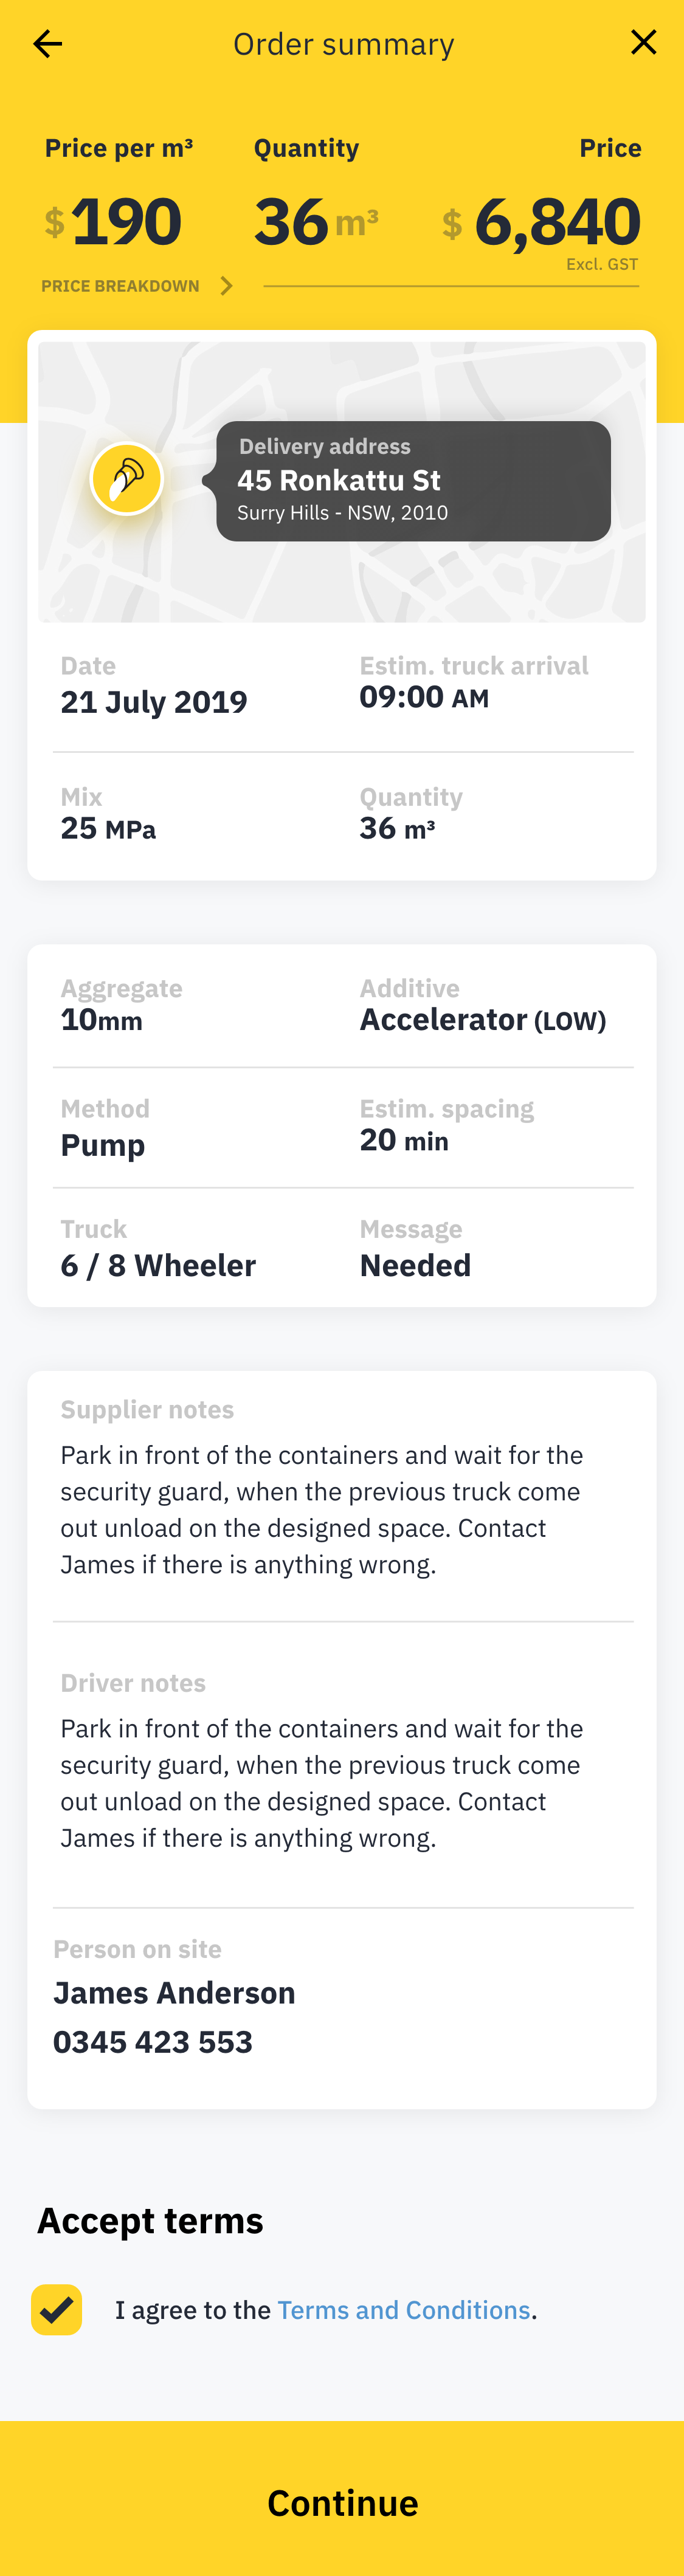Viewport: 684px width, 2576px height.
Task: Tap the phone number 0345 423 553
Action: pyautogui.click(x=153, y=2041)
